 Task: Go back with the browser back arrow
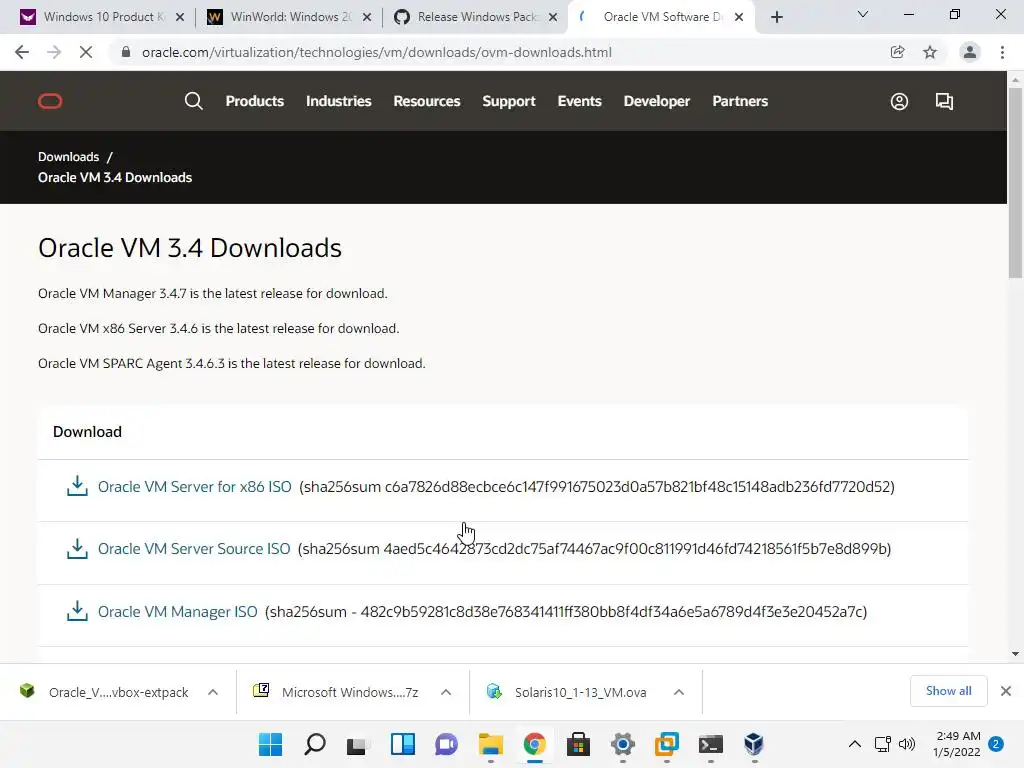point(22,52)
